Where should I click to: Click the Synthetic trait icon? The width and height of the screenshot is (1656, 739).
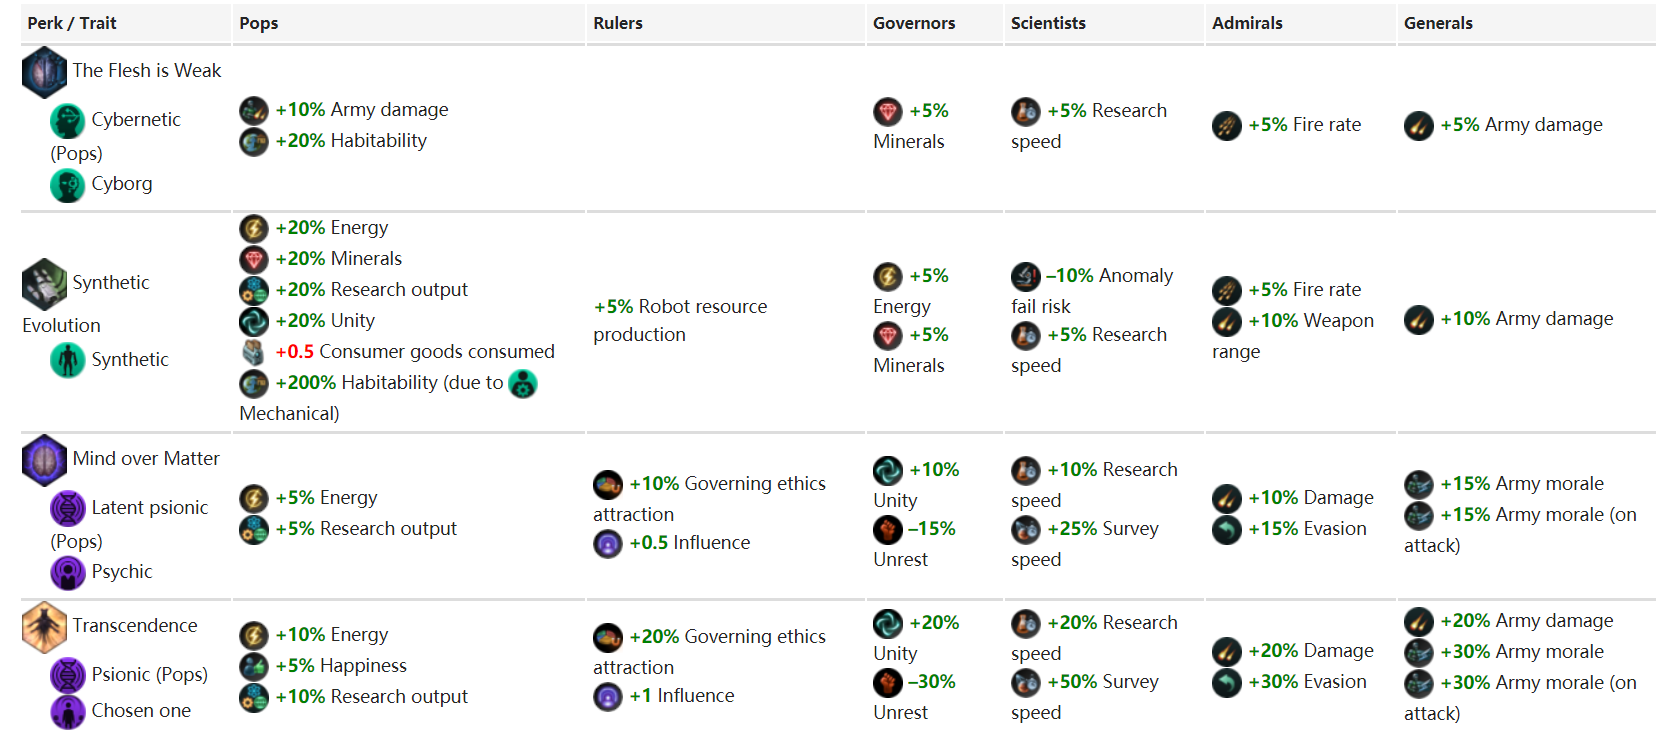point(68,360)
